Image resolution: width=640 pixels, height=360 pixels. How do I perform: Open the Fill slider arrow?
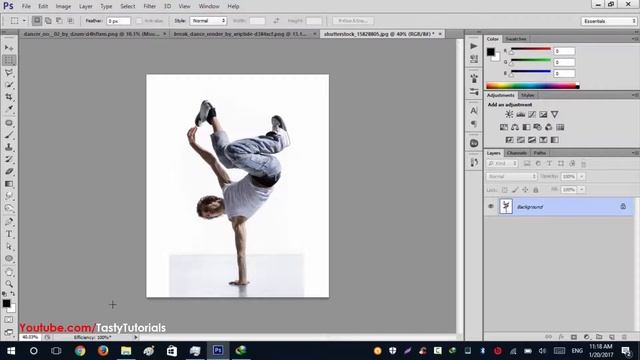point(582,189)
